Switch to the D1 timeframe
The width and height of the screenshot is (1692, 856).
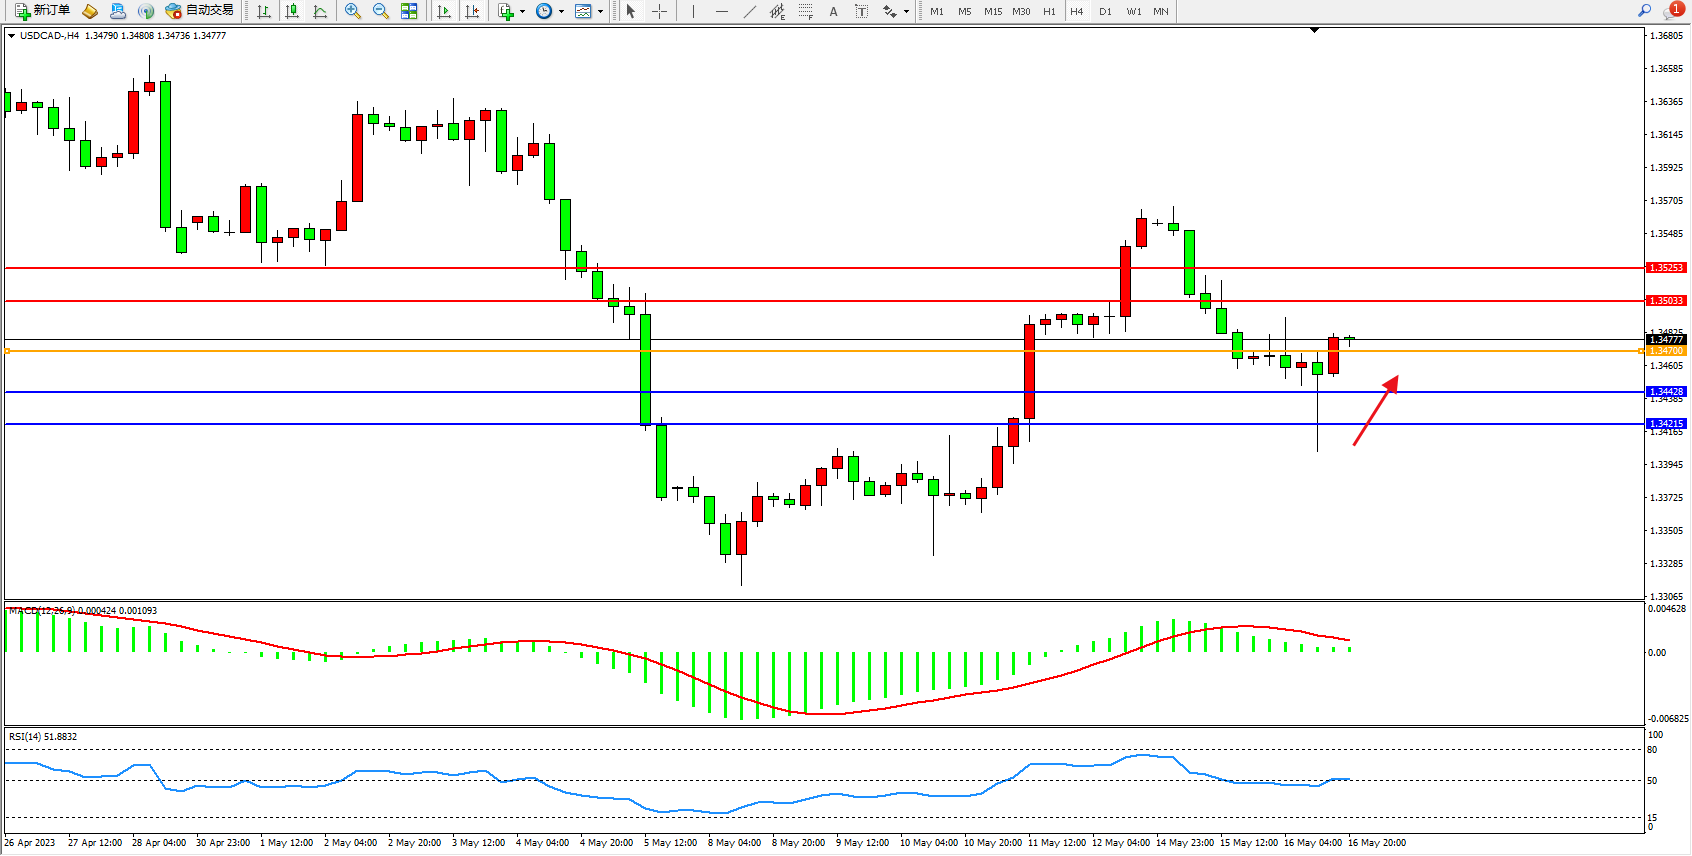coord(1105,11)
